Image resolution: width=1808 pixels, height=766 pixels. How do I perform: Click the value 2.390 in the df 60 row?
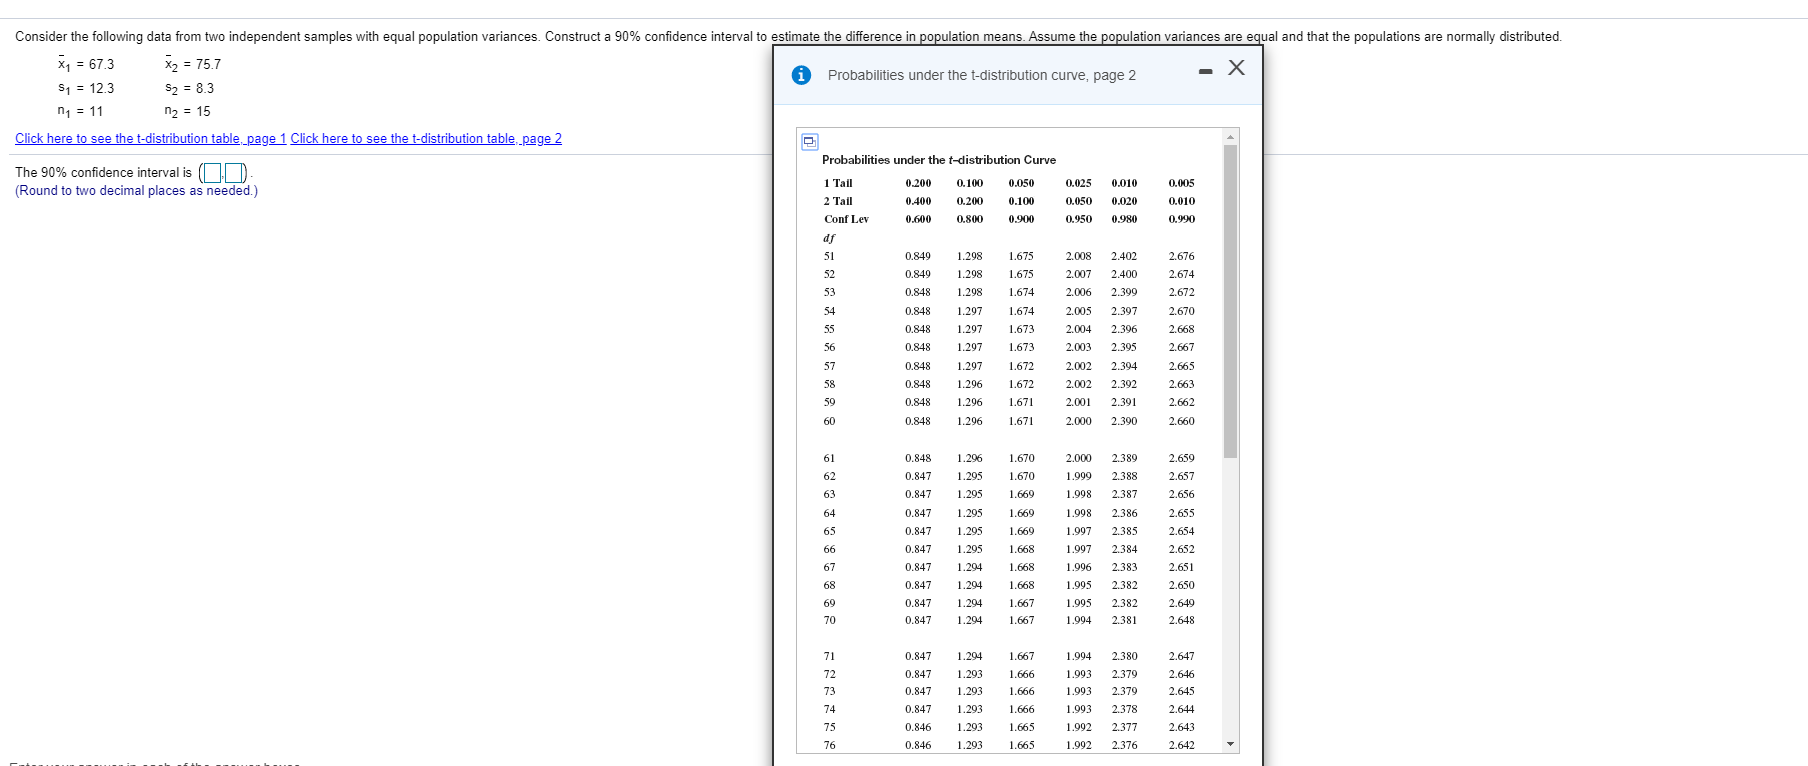coord(1124,421)
